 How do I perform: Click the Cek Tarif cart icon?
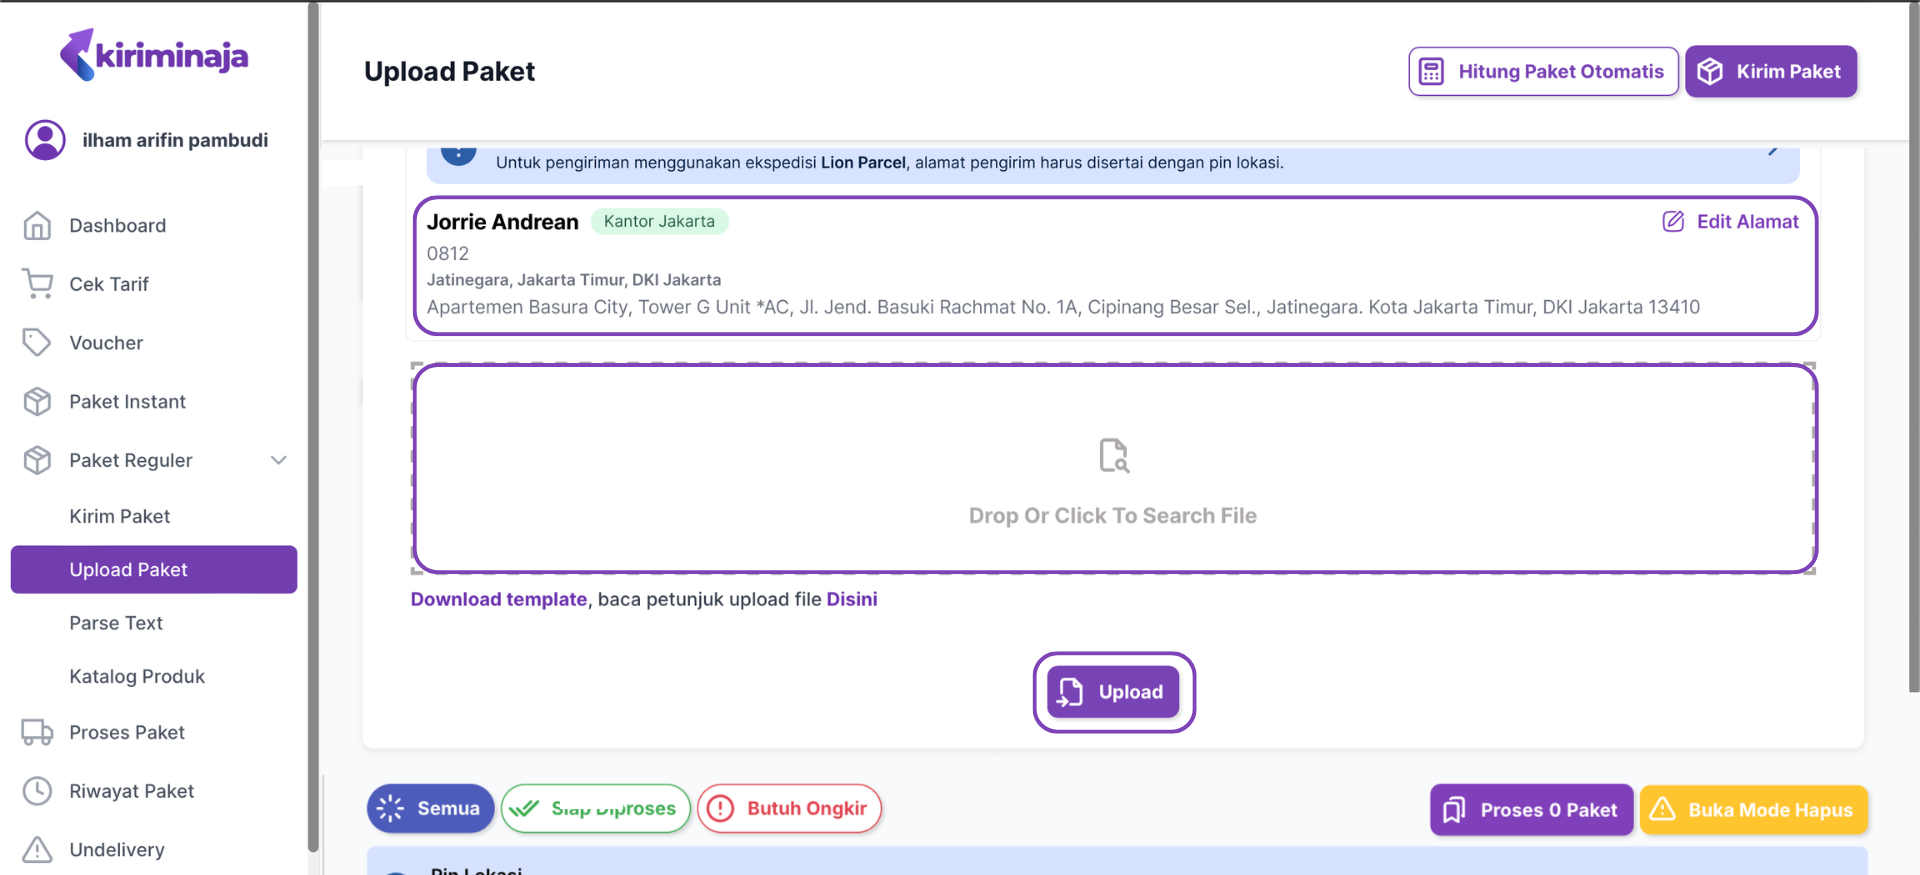pos(37,284)
